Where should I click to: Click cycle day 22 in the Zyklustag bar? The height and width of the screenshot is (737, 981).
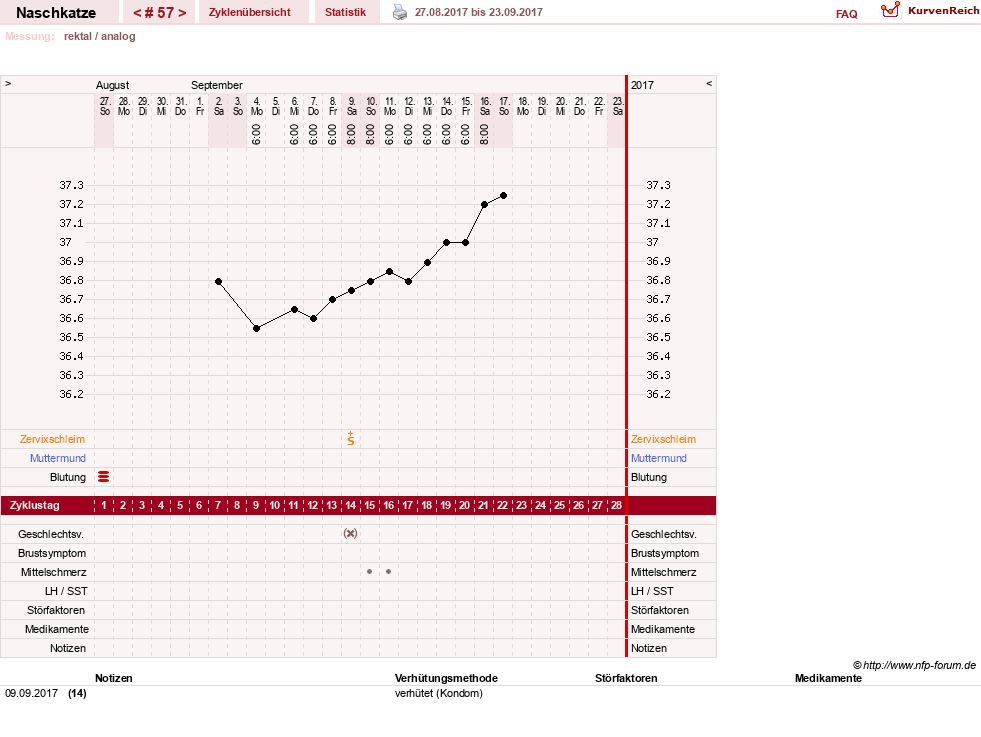(x=502, y=505)
